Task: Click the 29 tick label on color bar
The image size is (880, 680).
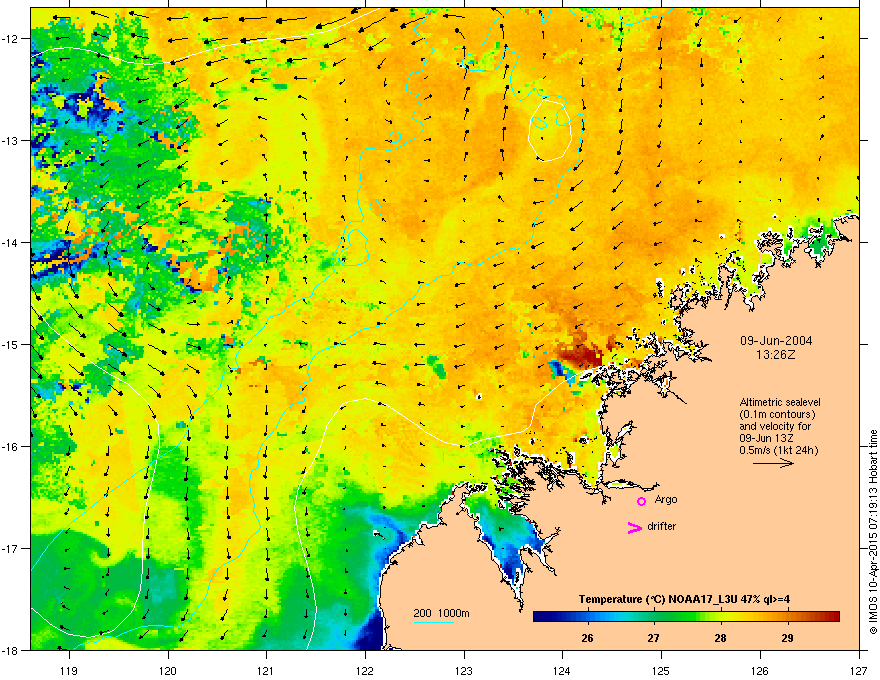Action: pyautogui.click(x=787, y=638)
